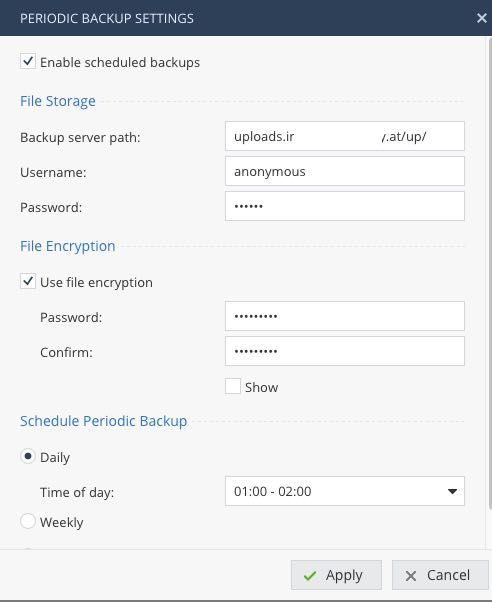Click the File Storage password field
This screenshot has width=492, height=602.
pyautogui.click(x=345, y=207)
